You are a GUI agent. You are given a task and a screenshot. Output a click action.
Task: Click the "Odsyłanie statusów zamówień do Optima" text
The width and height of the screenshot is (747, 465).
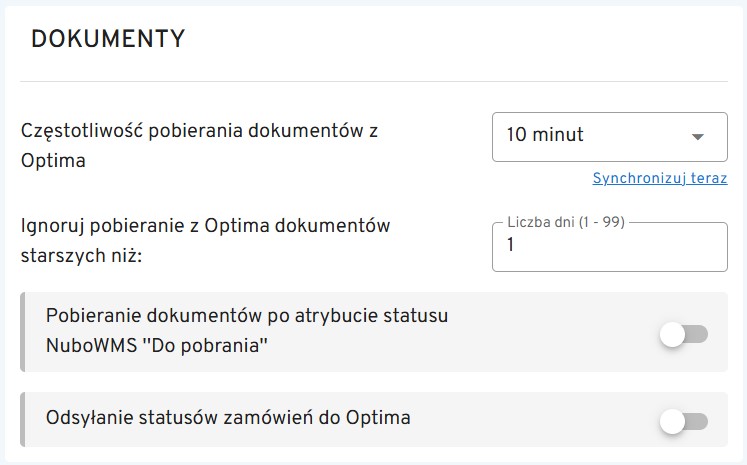pos(229,417)
